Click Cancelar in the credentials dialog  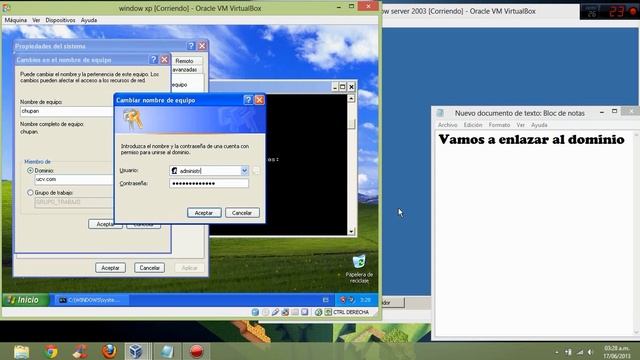(242, 213)
